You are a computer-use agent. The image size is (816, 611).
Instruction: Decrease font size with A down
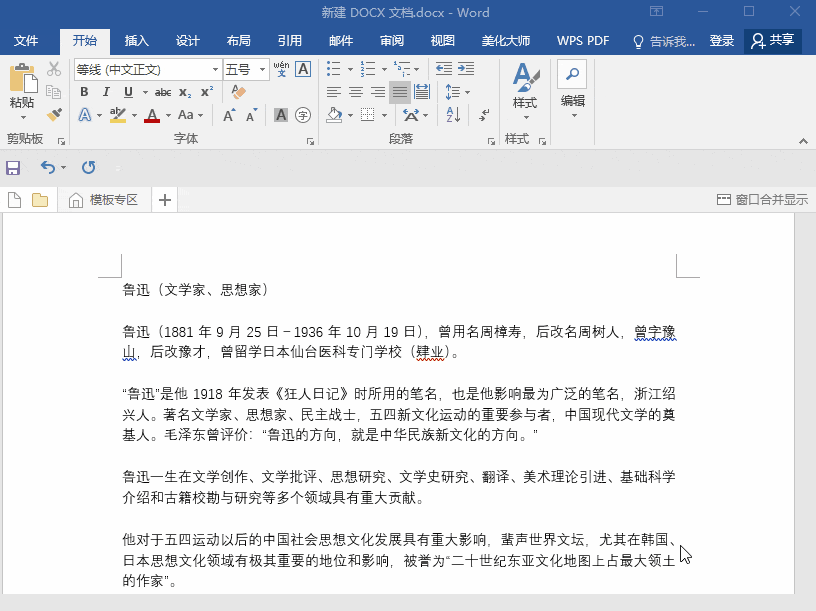click(x=252, y=115)
